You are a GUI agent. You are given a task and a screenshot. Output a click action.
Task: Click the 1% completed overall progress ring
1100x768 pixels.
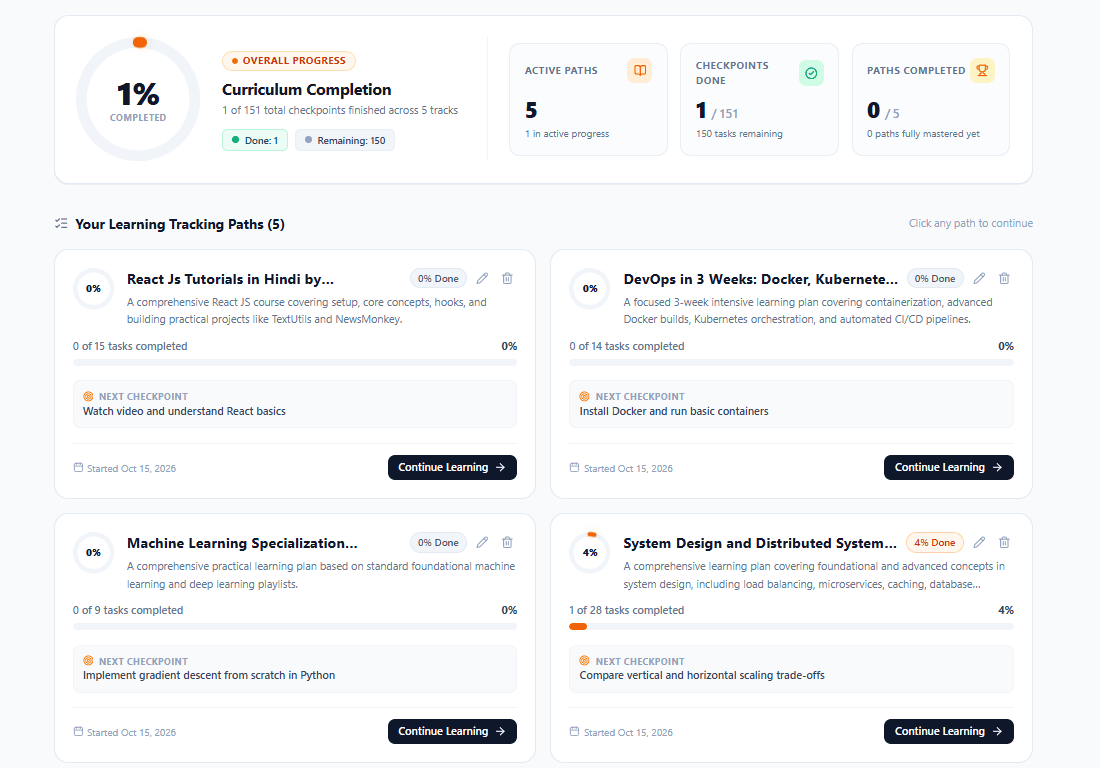tap(138, 99)
